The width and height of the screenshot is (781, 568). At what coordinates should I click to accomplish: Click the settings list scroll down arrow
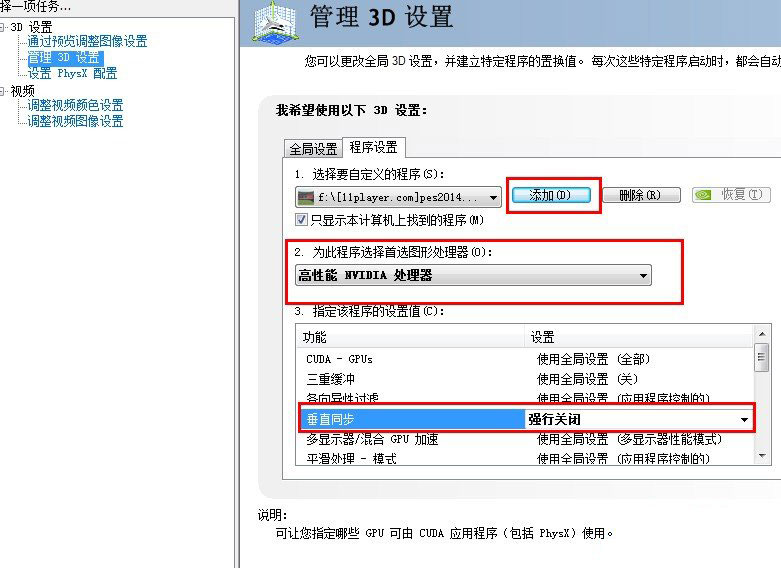click(x=762, y=456)
